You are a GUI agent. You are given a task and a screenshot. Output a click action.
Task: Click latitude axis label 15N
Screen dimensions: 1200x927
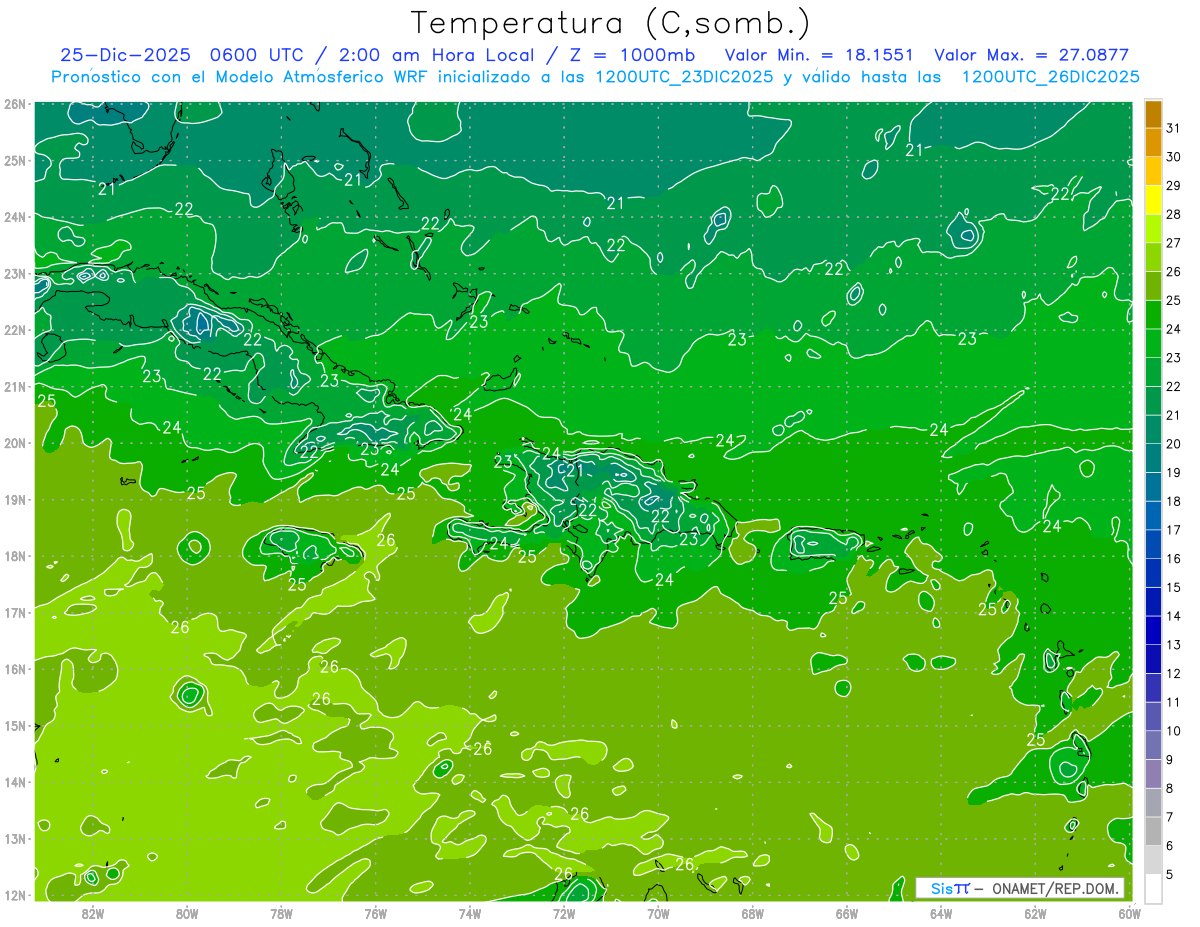(14, 725)
